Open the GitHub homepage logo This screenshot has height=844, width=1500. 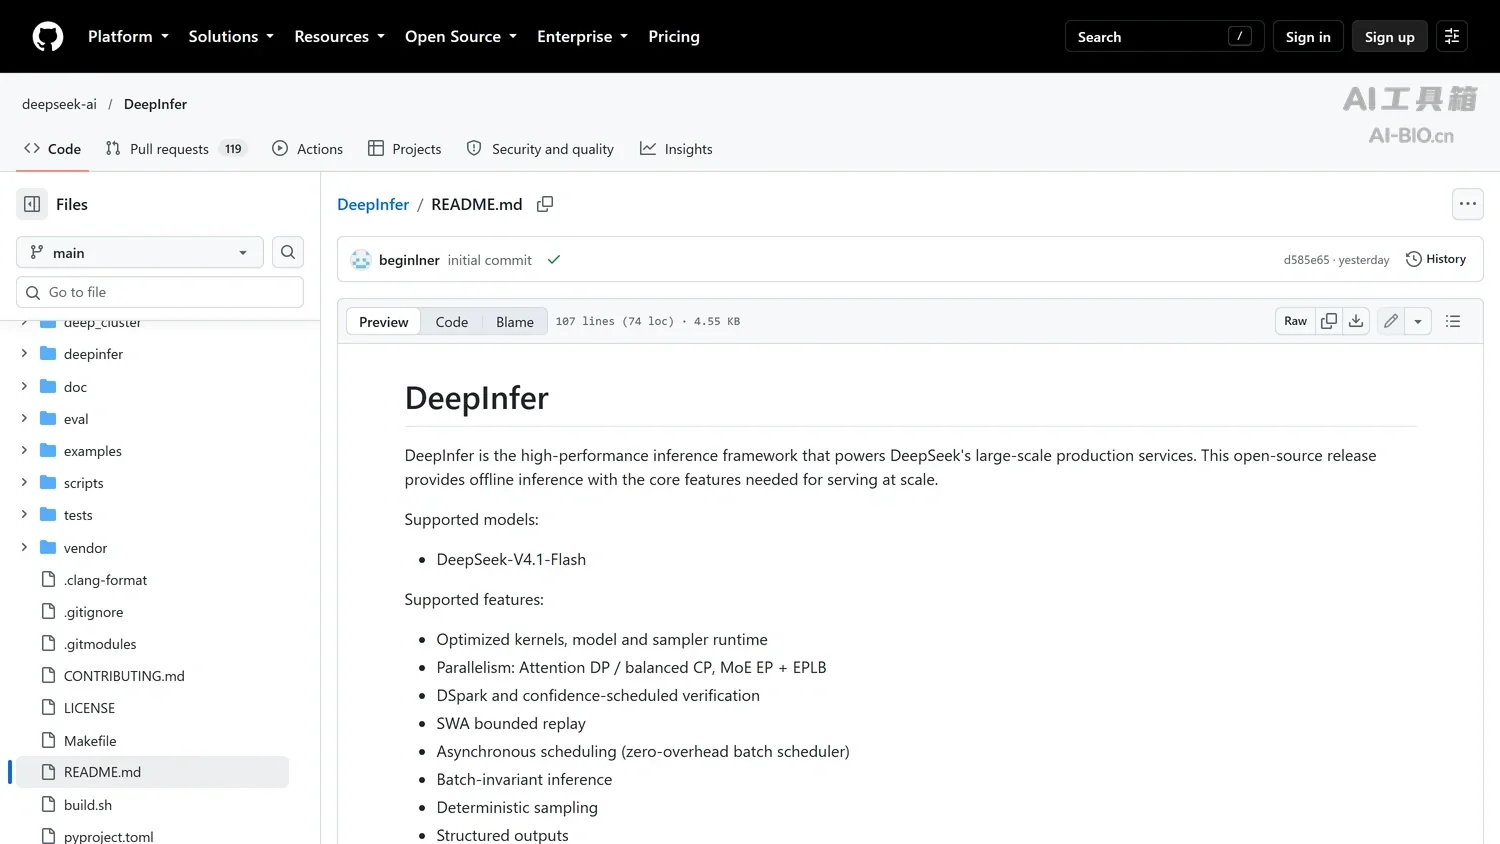click(x=48, y=37)
